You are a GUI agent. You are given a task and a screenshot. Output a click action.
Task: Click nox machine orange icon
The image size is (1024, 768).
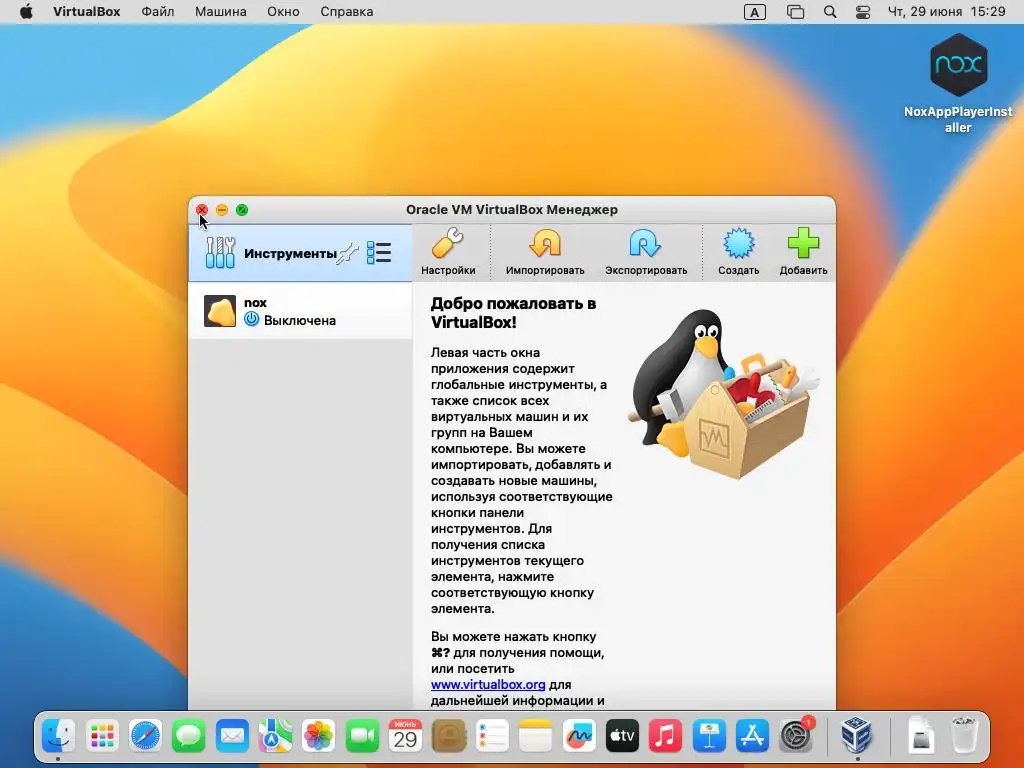[x=220, y=311]
